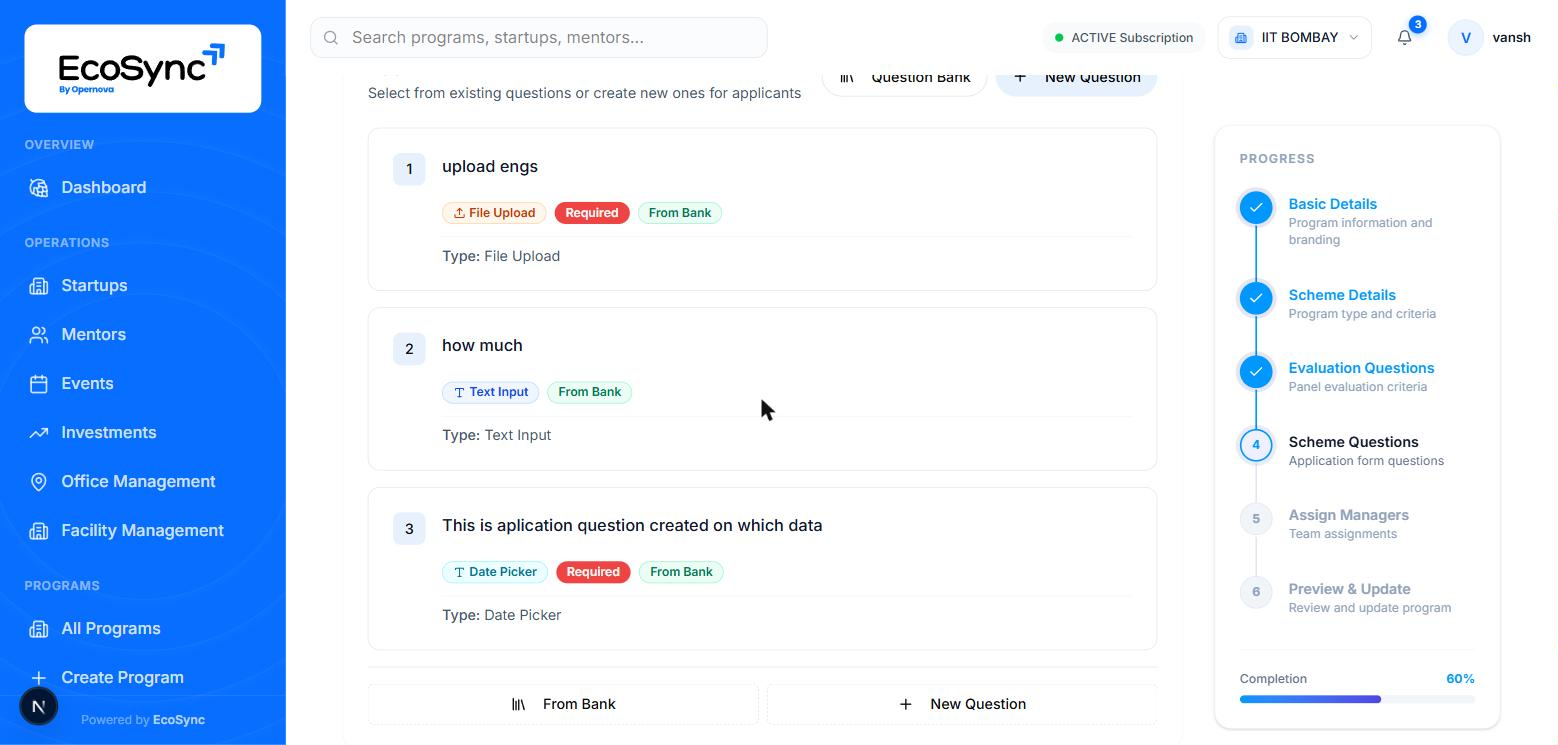
Task: Click the Scheme Details checkmark step icon
Action: point(1256,298)
